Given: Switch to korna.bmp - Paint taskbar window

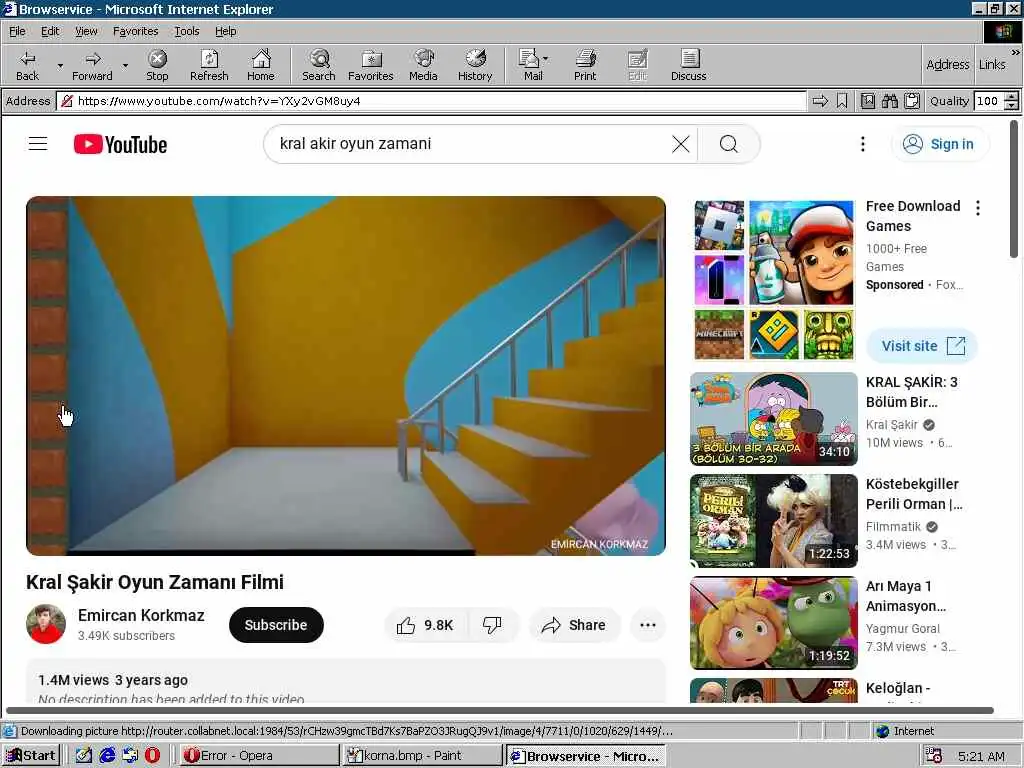Looking at the screenshot, I should (423, 756).
